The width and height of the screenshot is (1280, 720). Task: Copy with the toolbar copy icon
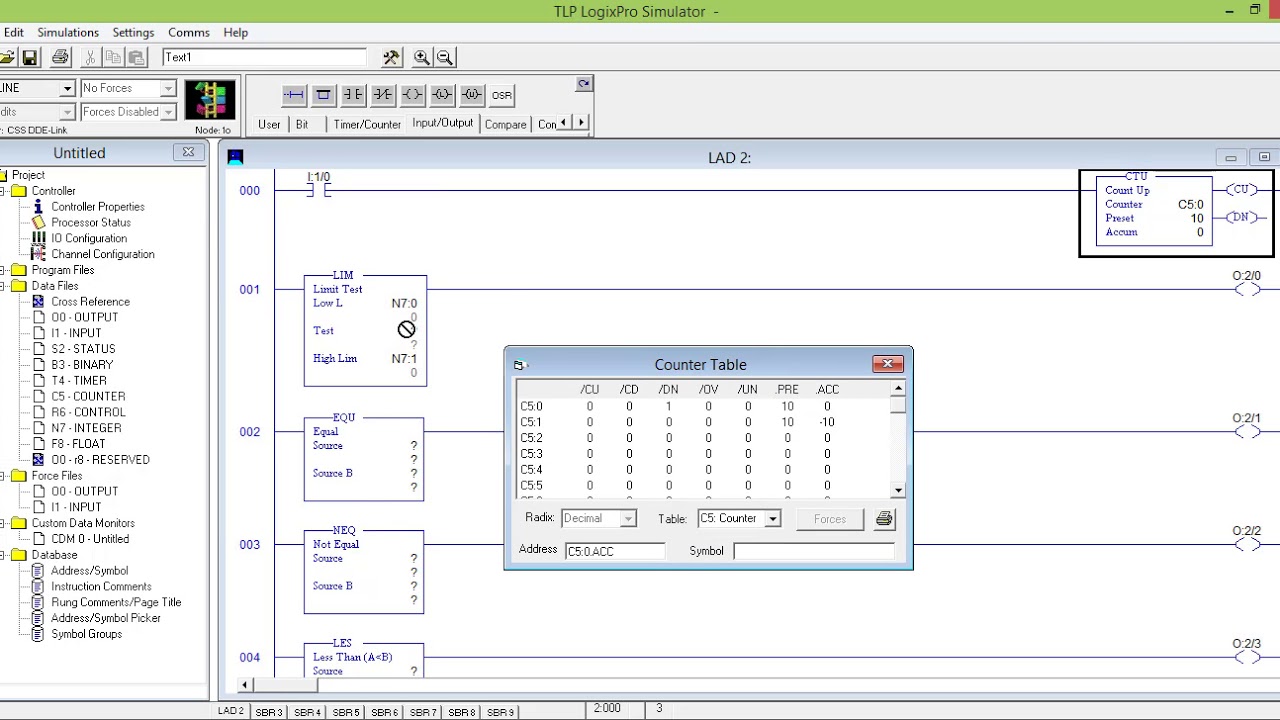point(113,57)
